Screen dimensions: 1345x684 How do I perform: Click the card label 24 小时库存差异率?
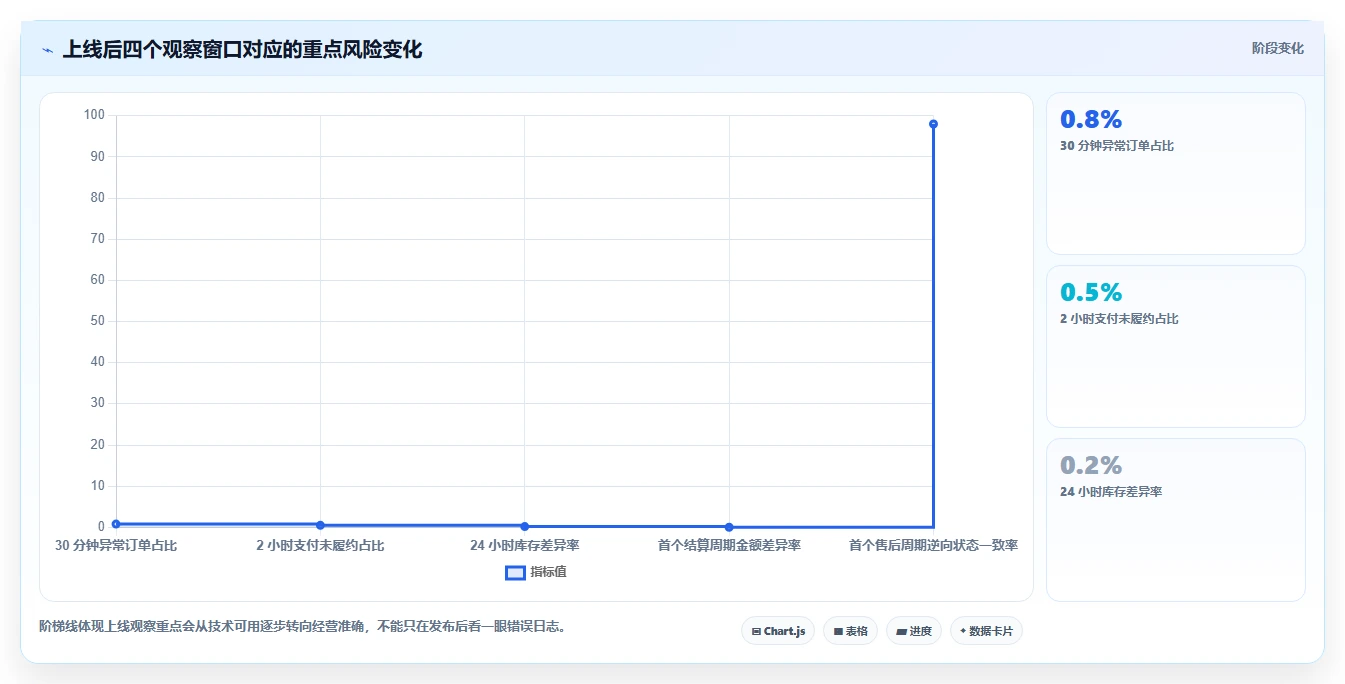[1110, 492]
